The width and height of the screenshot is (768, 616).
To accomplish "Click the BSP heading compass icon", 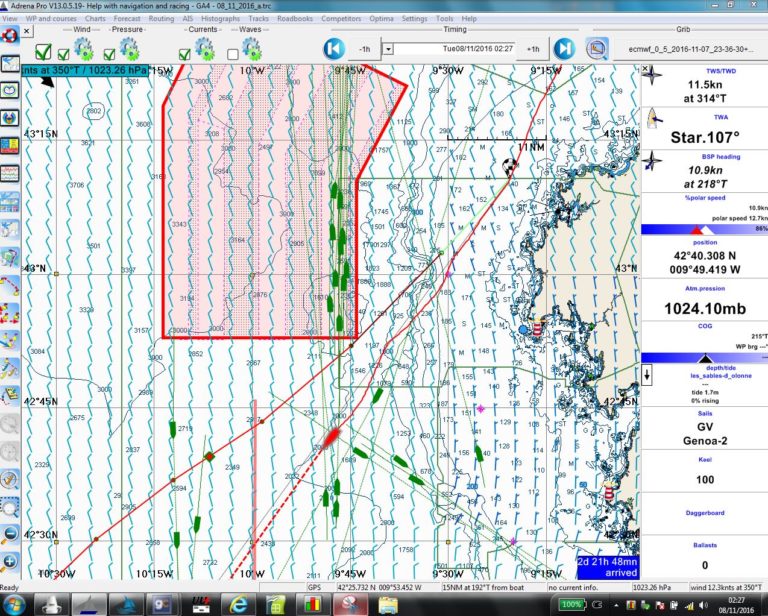I will pyautogui.click(x=651, y=161).
